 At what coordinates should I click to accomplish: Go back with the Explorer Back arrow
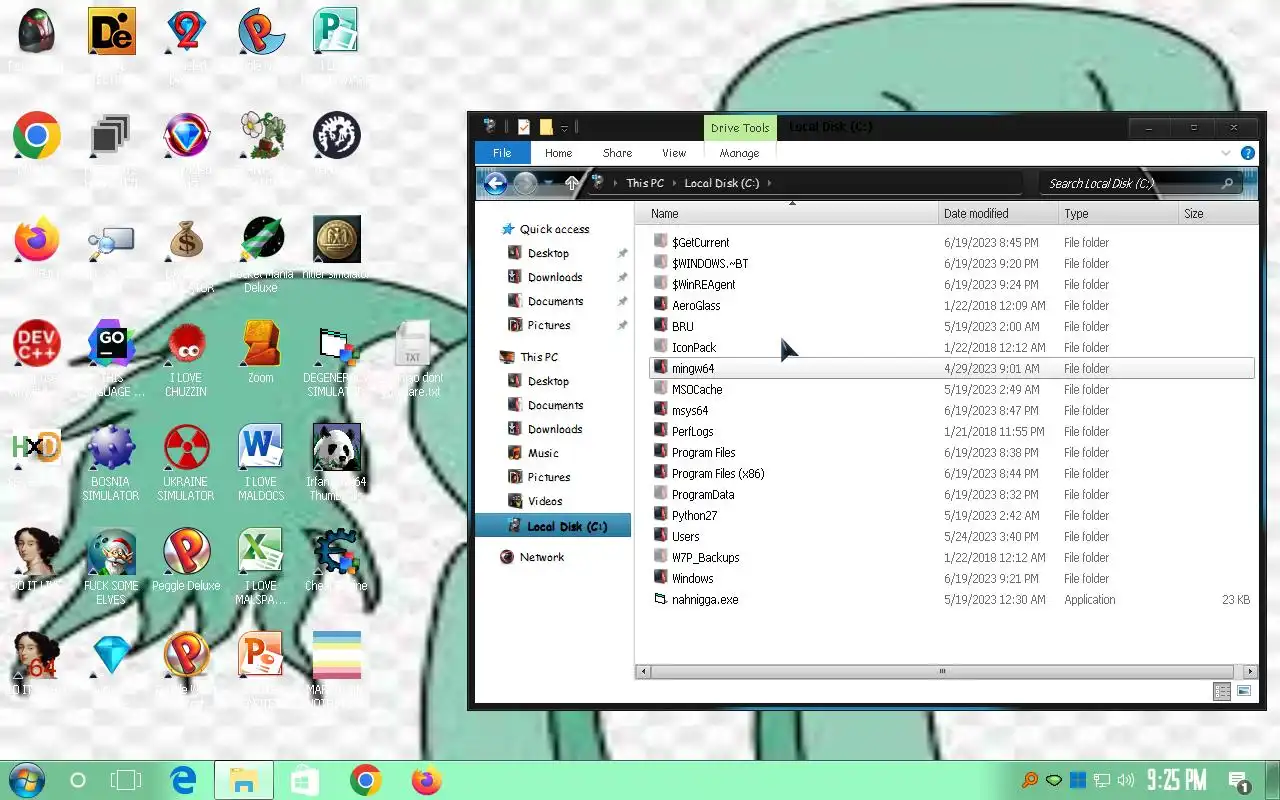pos(495,183)
